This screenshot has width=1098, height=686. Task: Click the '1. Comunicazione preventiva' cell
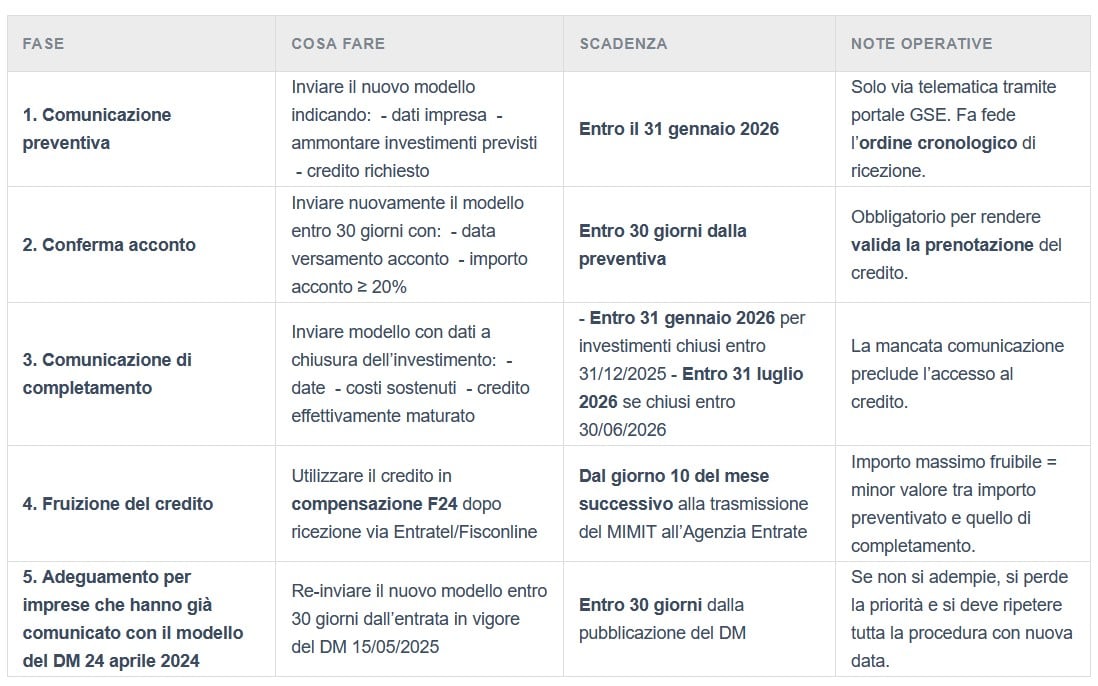coord(141,129)
